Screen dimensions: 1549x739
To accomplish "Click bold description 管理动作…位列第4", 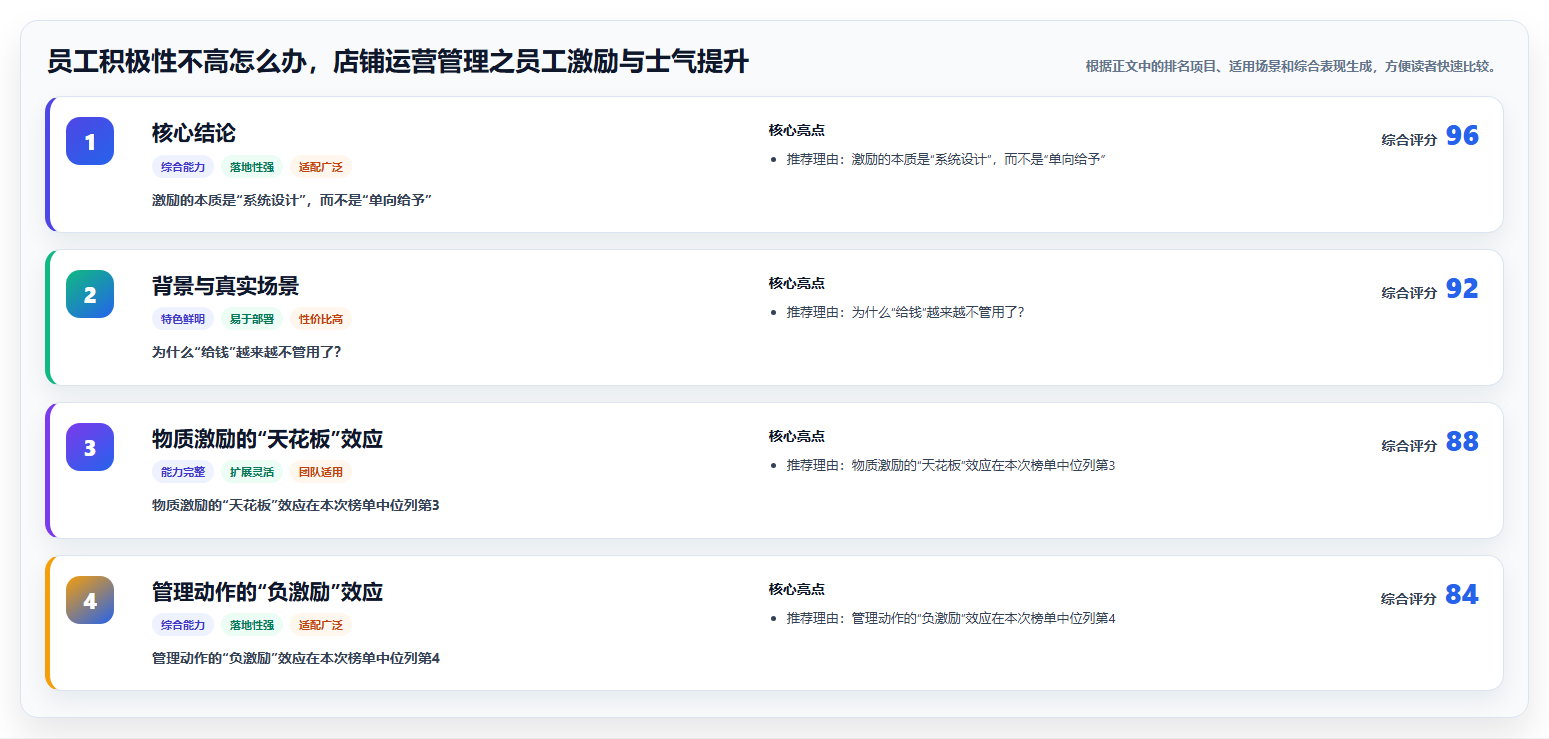I will 296,659.
